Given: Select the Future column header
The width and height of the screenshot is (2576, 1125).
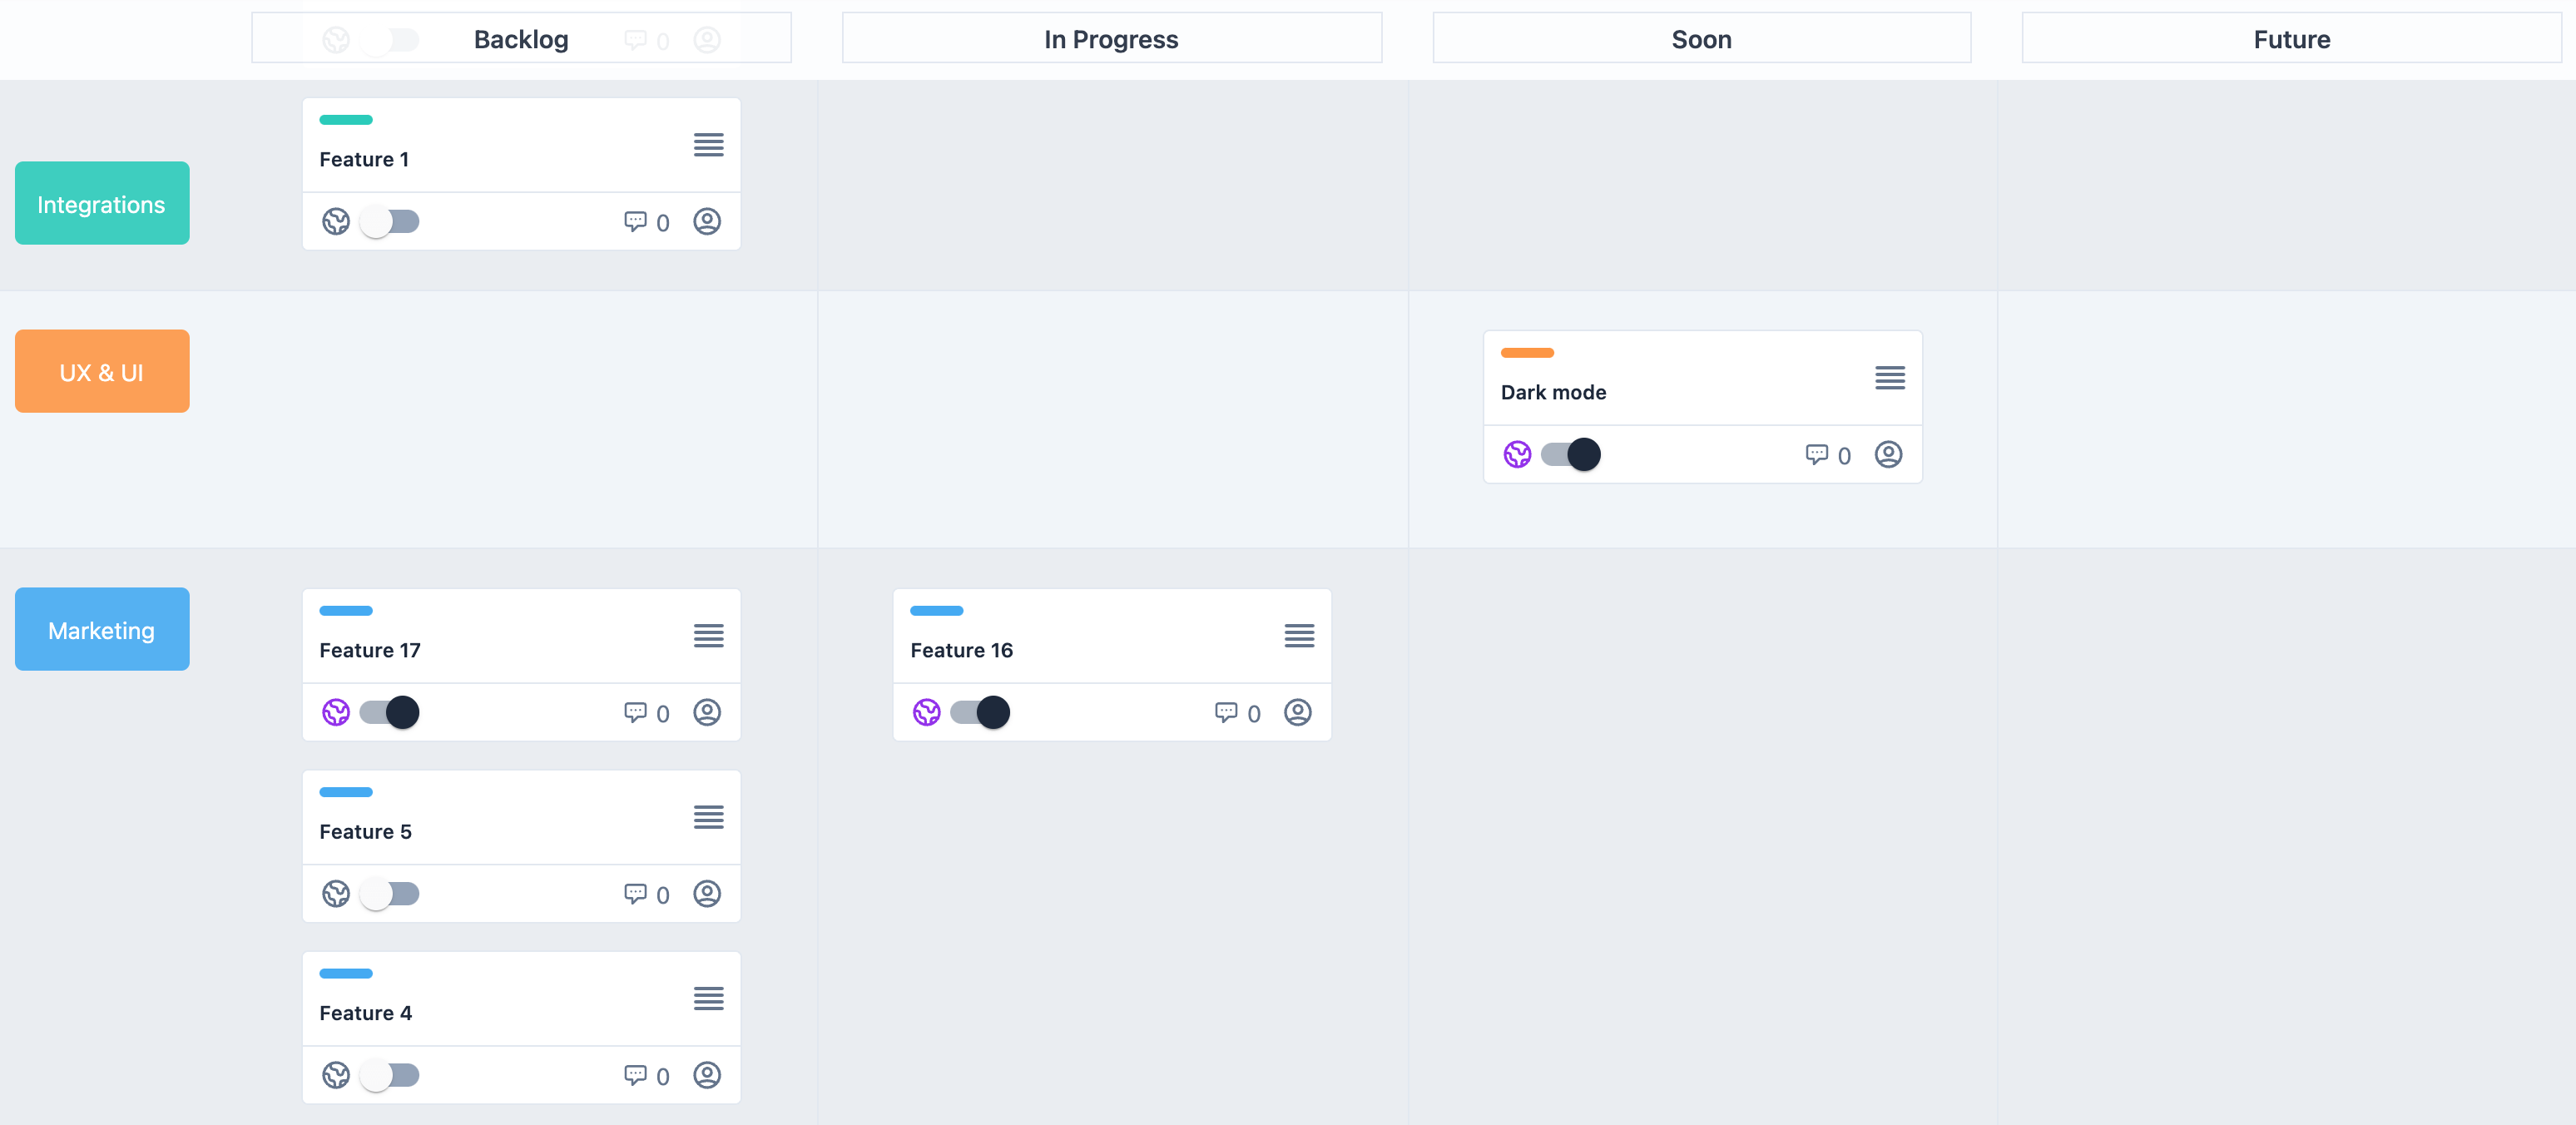Looking at the screenshot, I should (2291, 39).
